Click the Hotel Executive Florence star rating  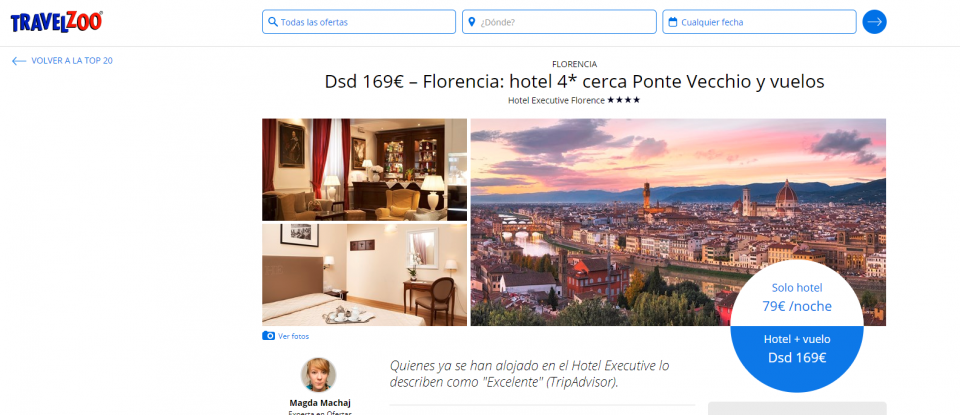(x=623, y=100)
